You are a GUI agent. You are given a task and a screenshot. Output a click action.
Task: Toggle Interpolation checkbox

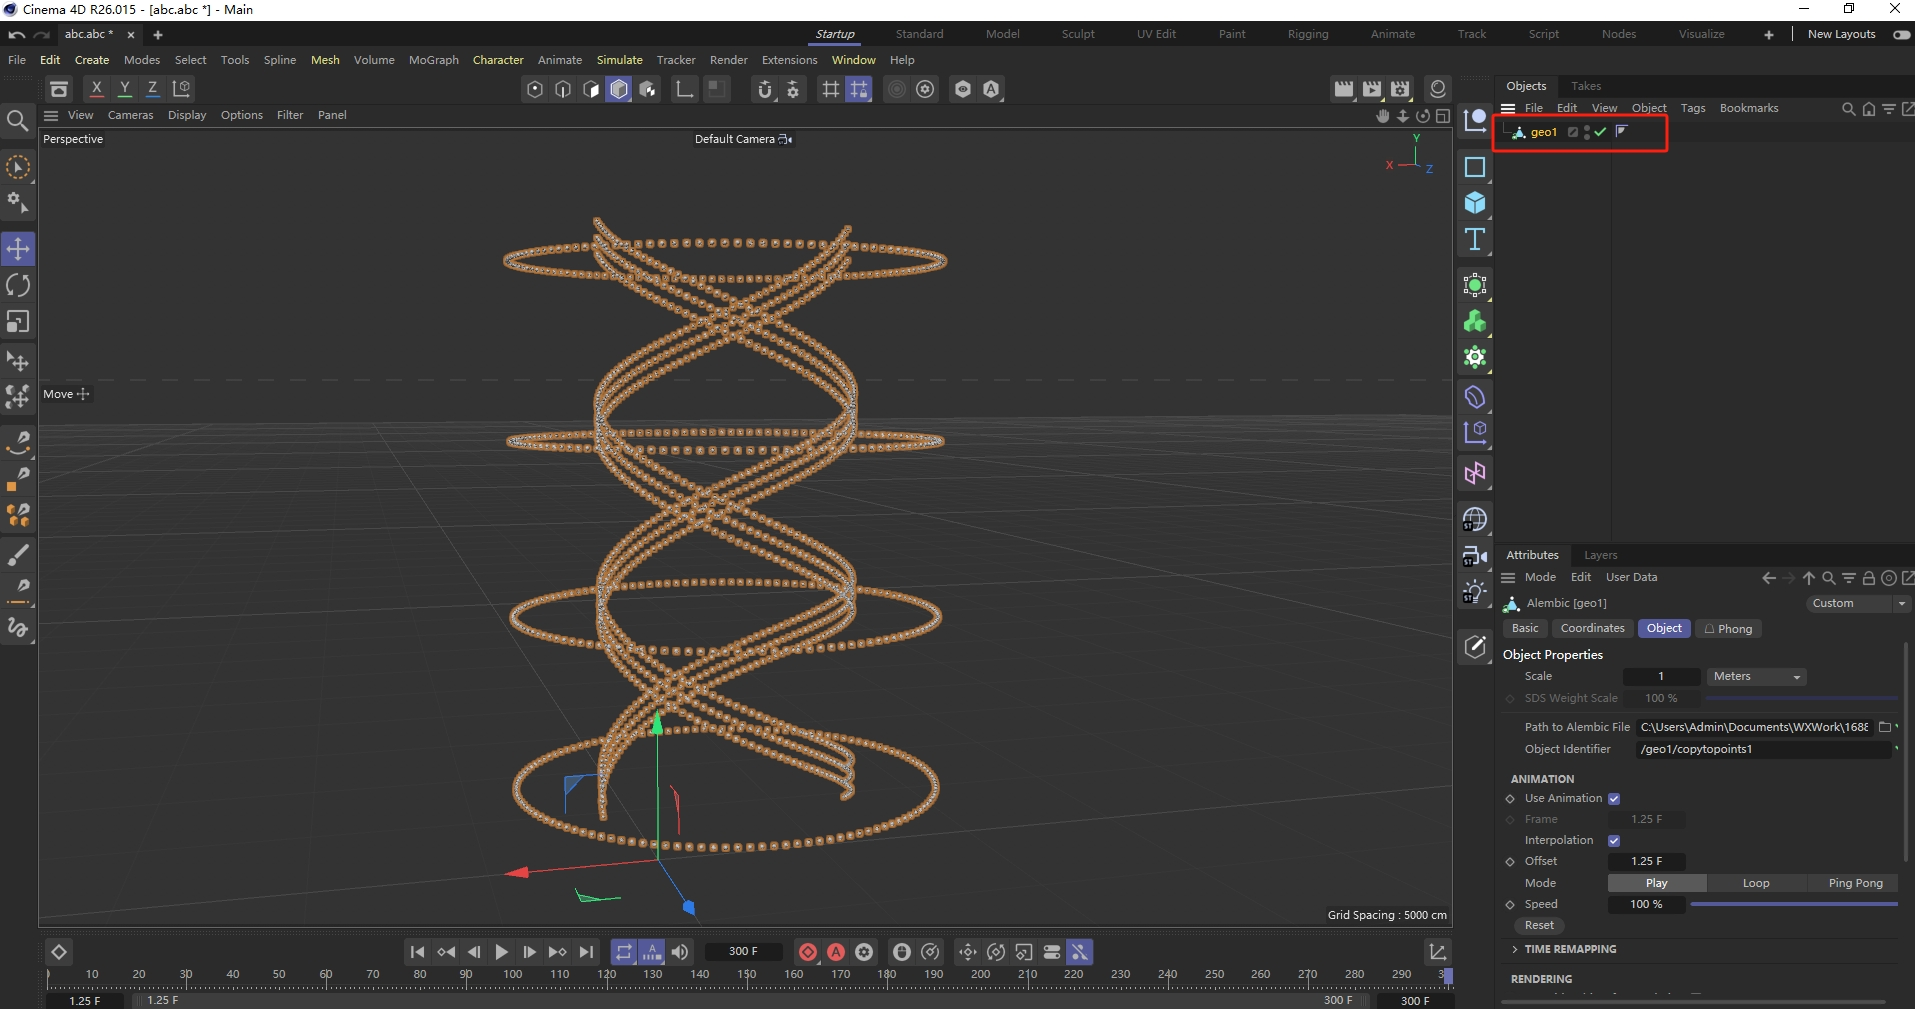click(x=1614, y=841)
